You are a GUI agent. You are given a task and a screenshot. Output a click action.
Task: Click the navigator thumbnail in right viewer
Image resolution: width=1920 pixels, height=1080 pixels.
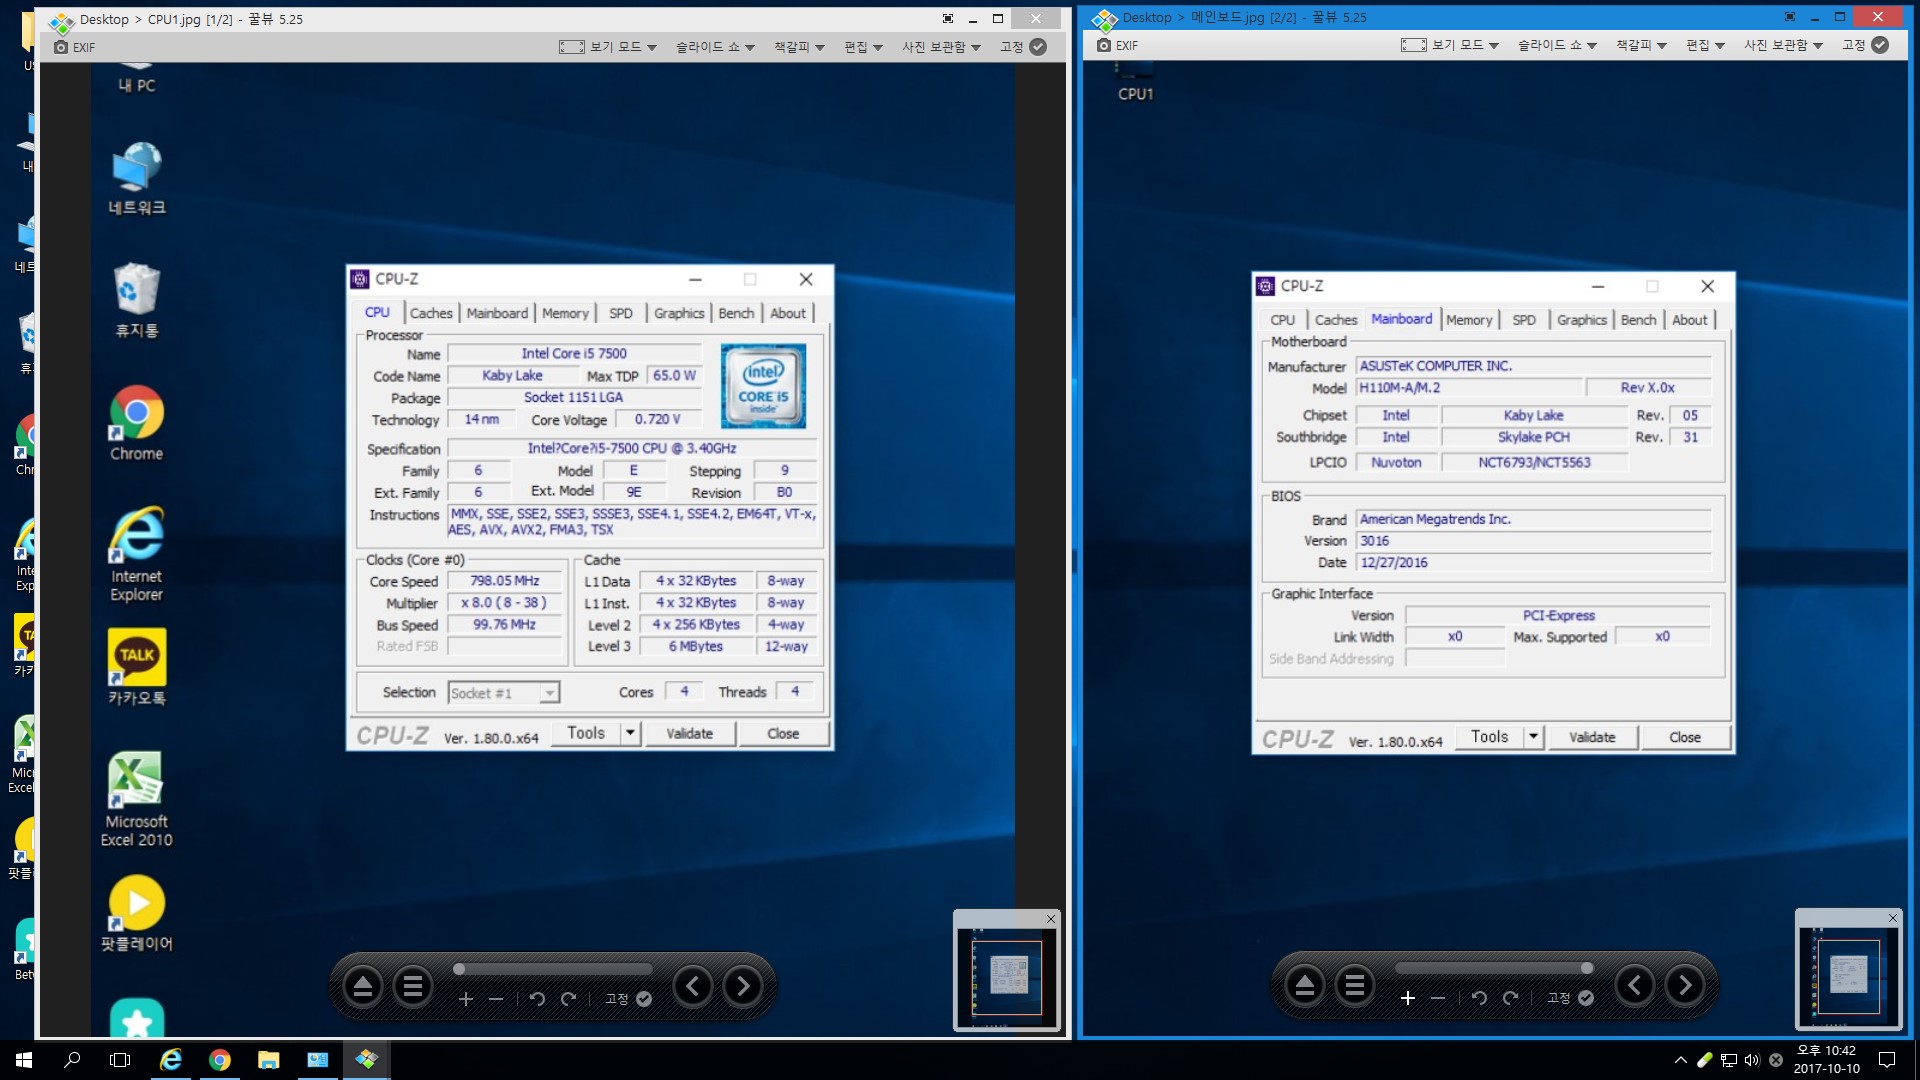click(x=1849, y=976)
